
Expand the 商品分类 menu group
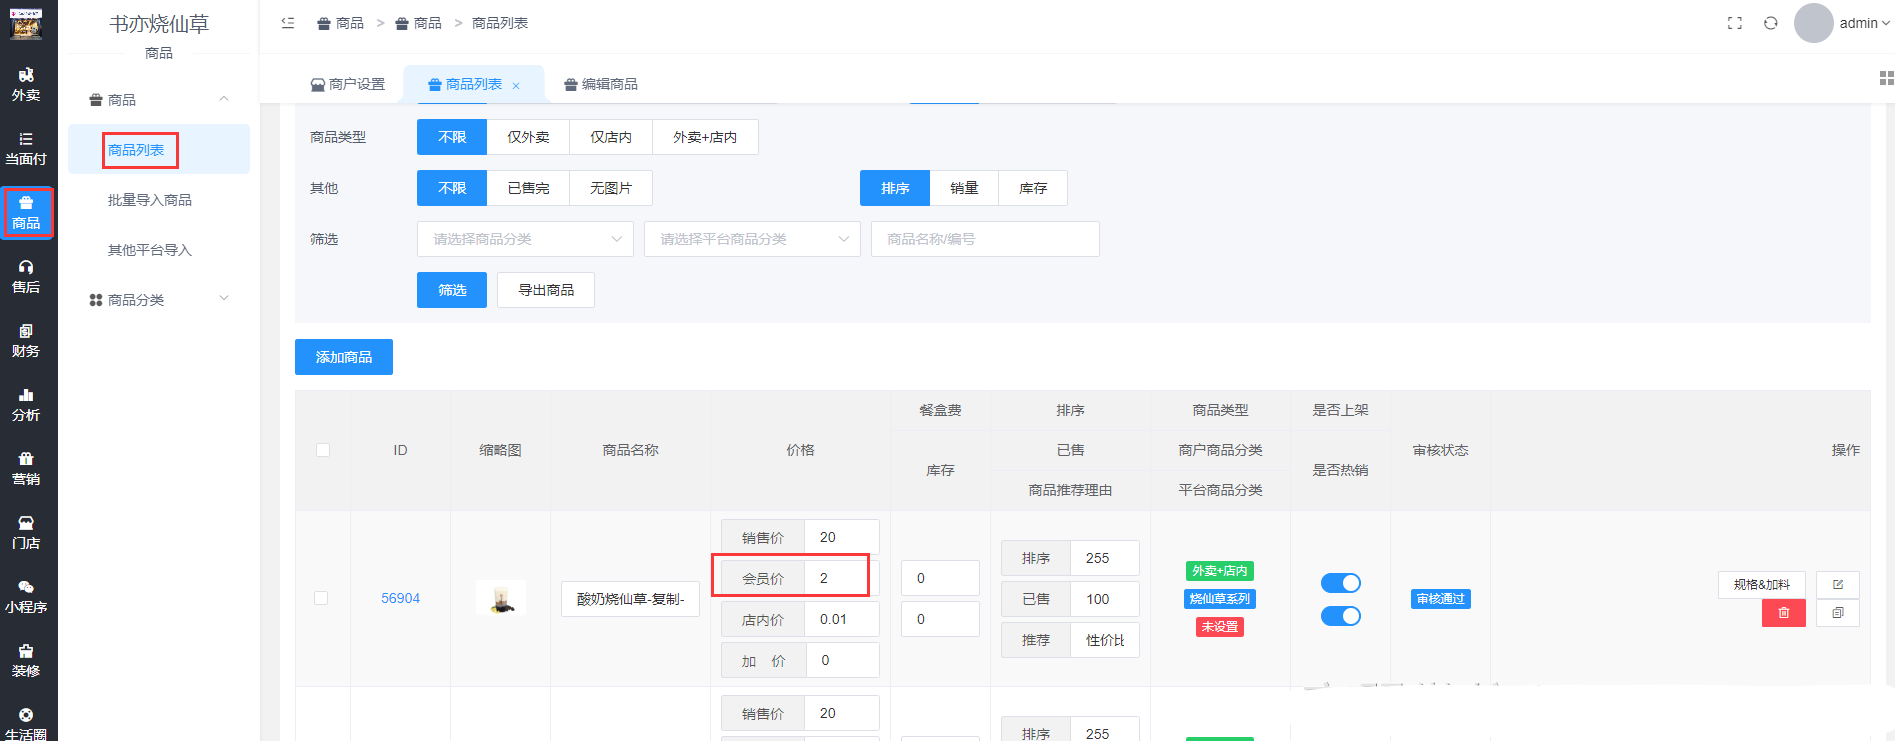click(x=159, y=300)
